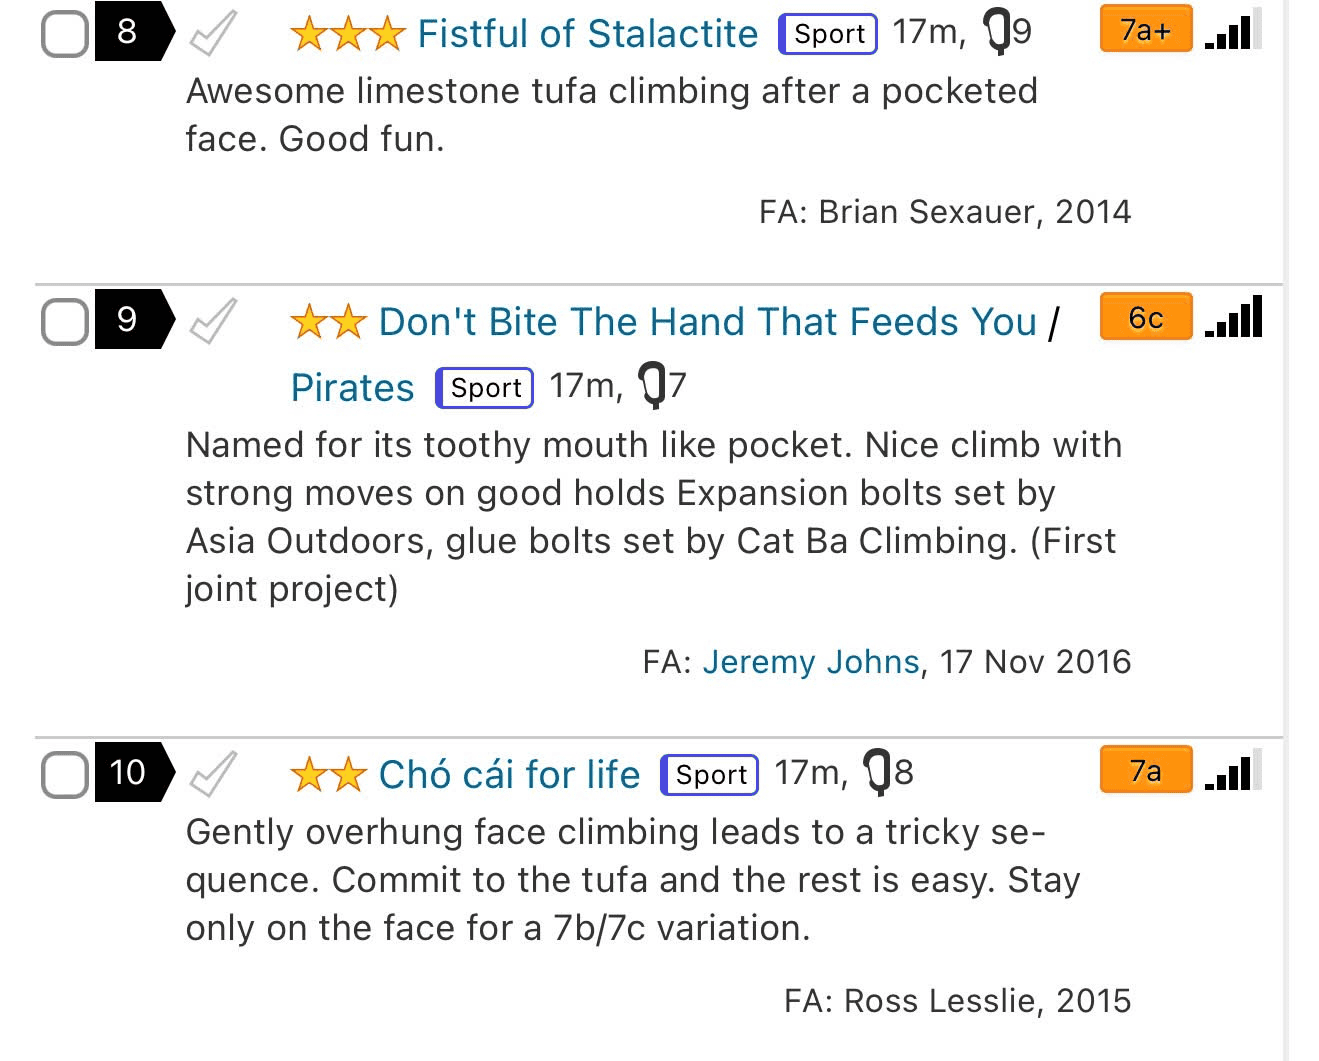Tick the checkmark icon for route 8

(x=214, y=33)
